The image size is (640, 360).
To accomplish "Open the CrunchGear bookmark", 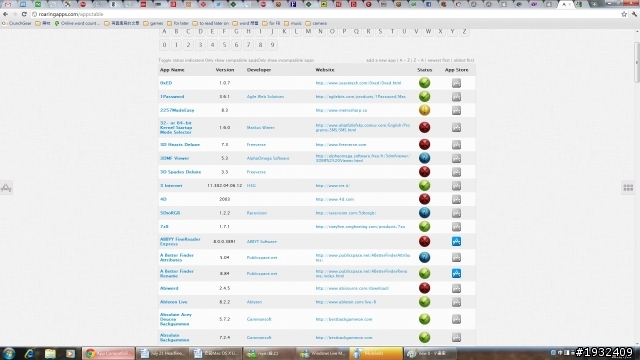I will click(x=17, y=23).
